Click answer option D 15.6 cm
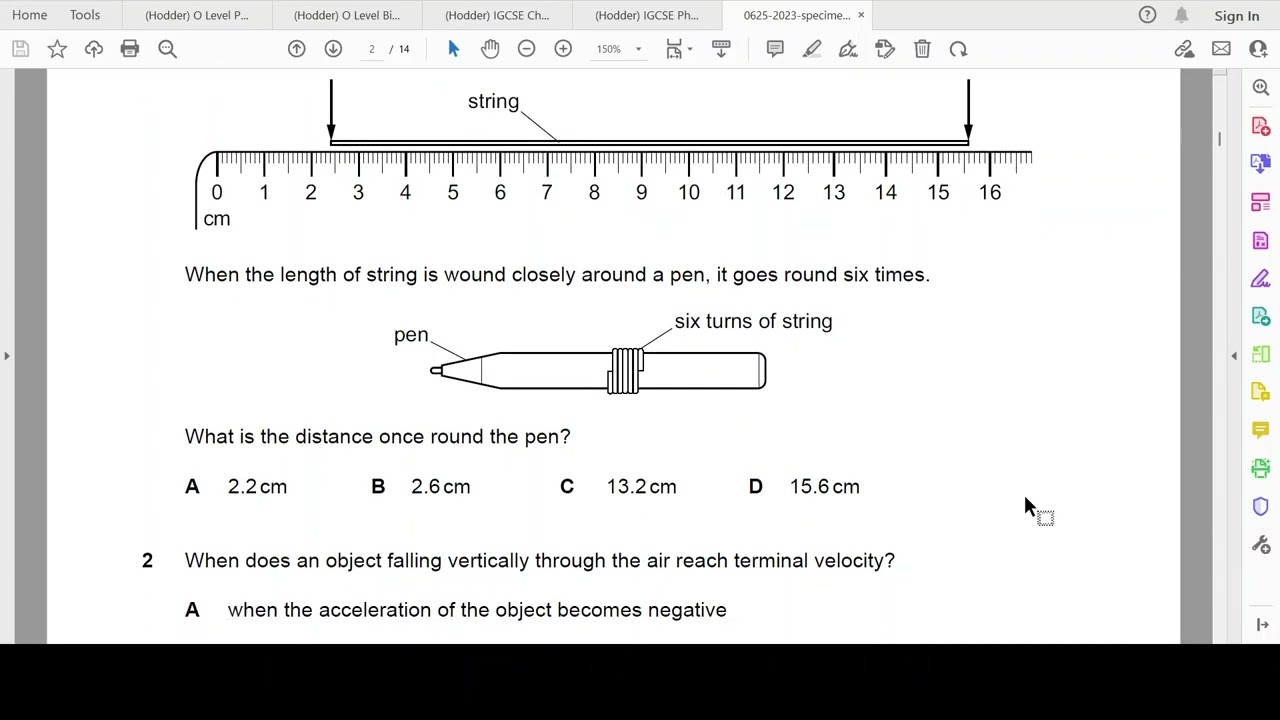1280x720 pixels. [804, 487]
